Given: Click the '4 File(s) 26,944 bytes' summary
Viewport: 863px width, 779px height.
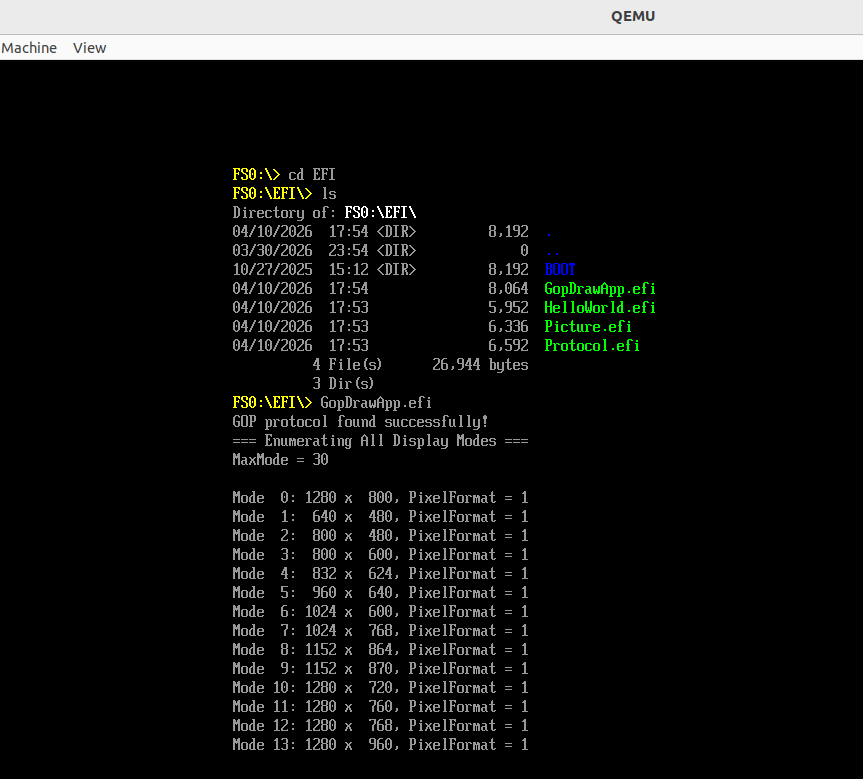Looking at the screenshot, I should (420, 364).
